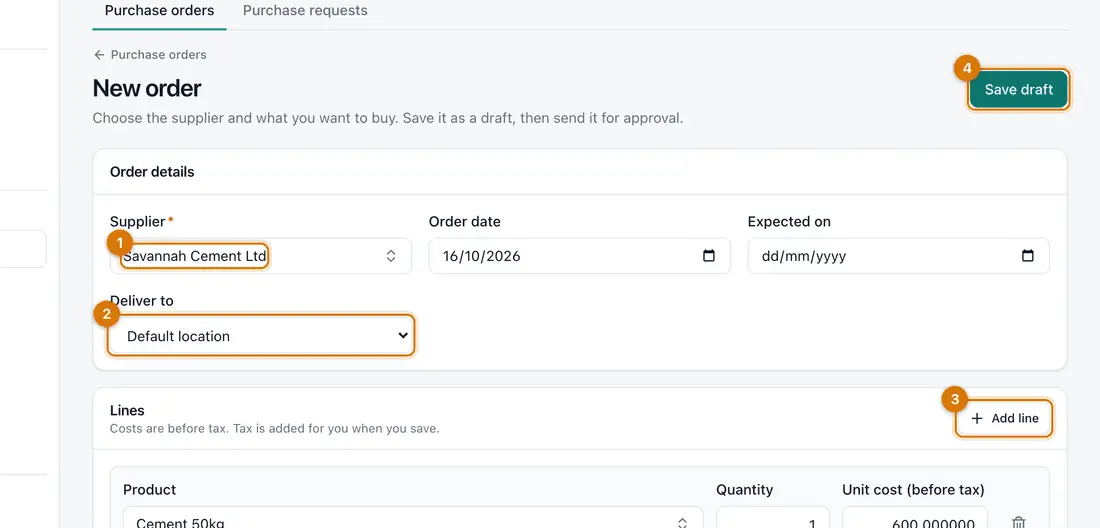This screenshot has width=1100, height=528.
Task: Click the Expected on date field
Action: 899,256
